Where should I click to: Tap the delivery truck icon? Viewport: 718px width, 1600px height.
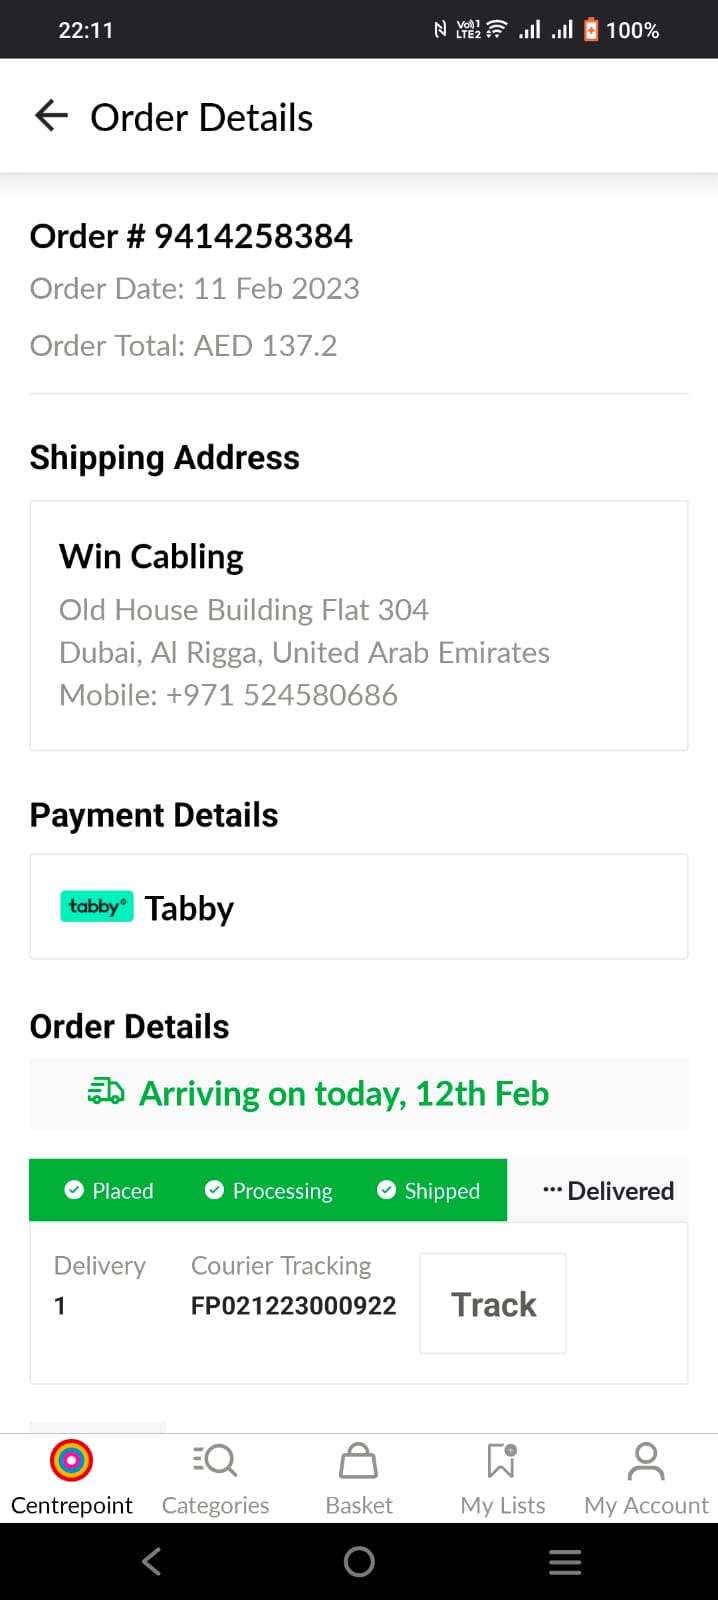point(106,1092)
